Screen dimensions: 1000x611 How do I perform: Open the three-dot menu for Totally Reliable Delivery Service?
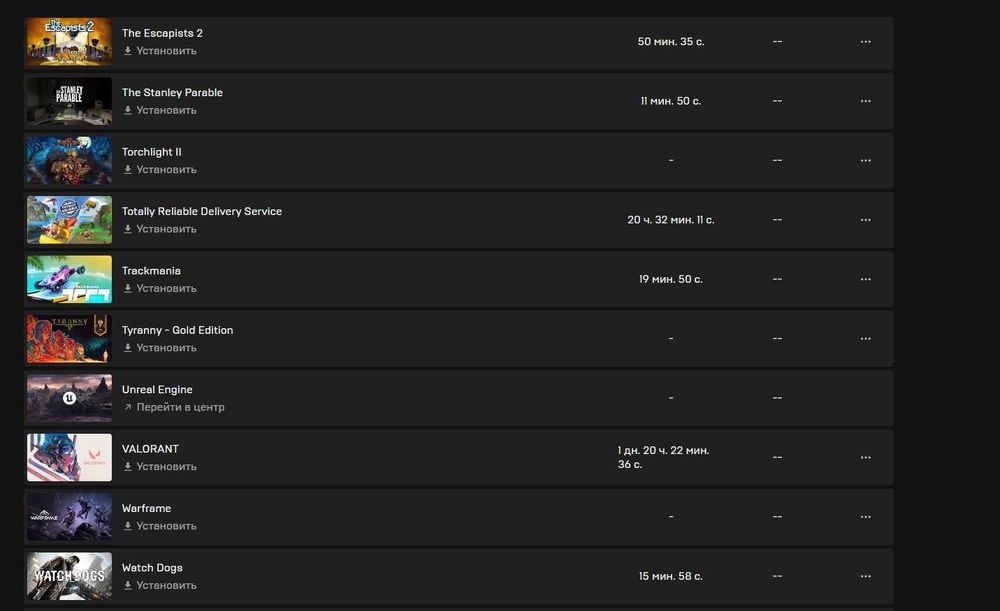pos(865,220)
